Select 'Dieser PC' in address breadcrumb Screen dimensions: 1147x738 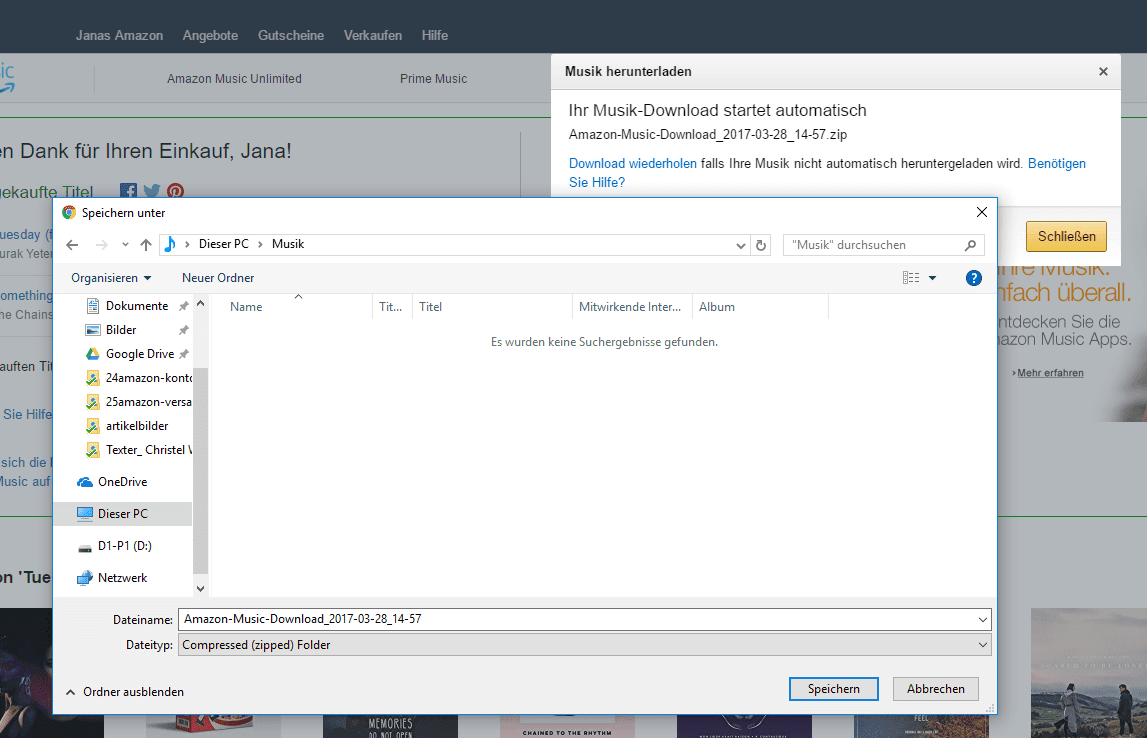click(x=224, y=244)
